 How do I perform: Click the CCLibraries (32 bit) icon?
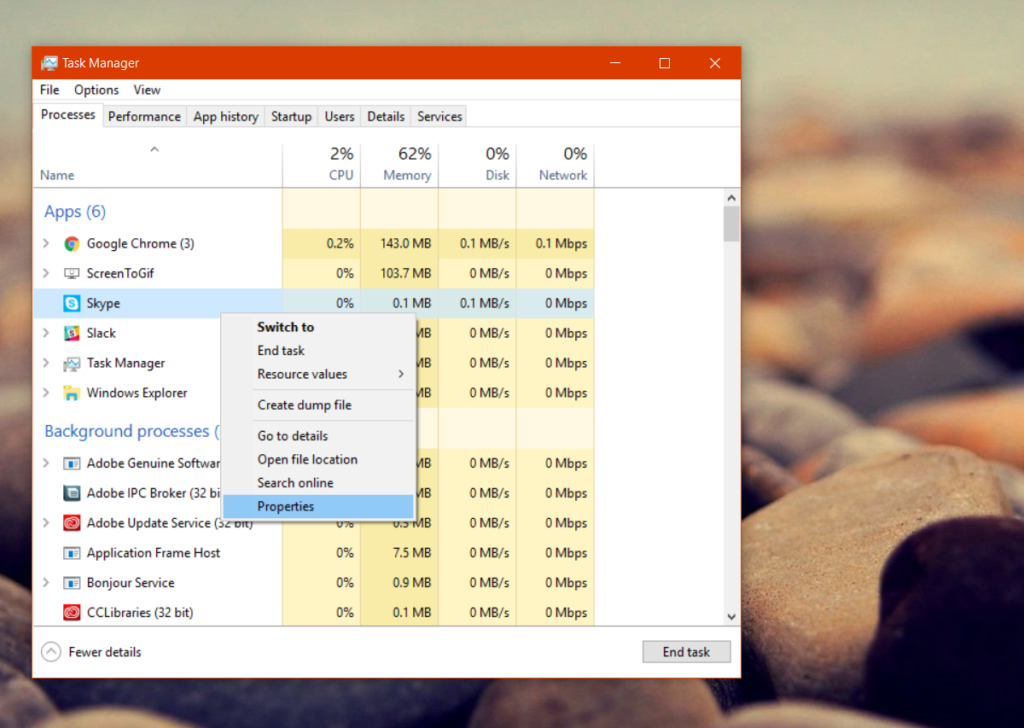[x=71, y=612]
